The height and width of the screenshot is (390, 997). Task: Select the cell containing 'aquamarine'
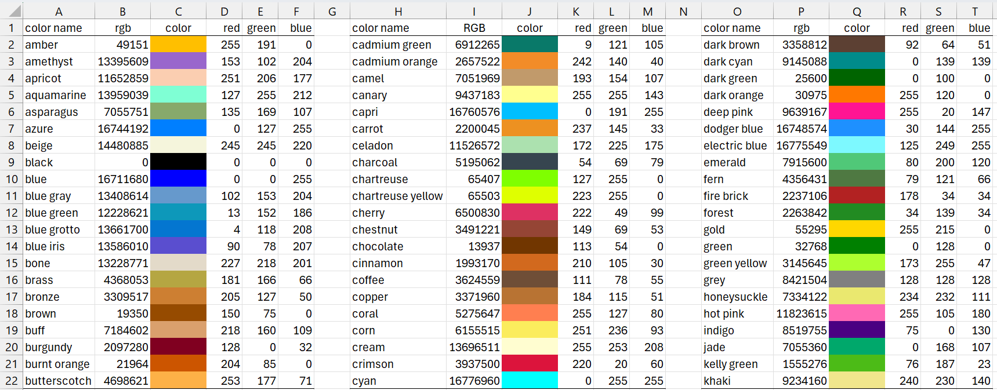click(58, 95)
